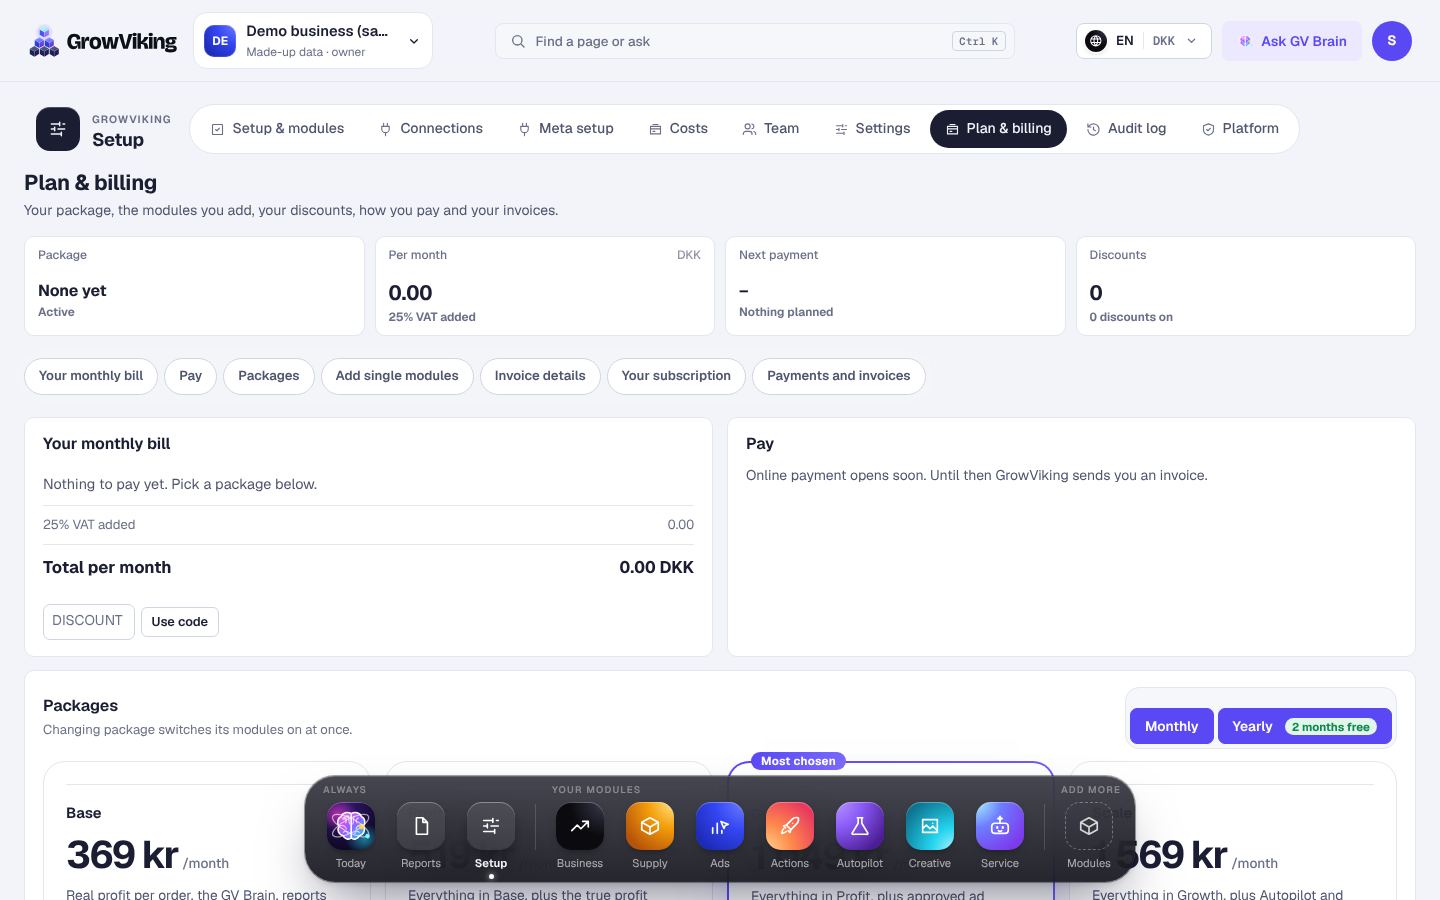This screenshot has height=900, width=1440.
Task: Click the Nothing planned payment text
Action: click(786, 312)
